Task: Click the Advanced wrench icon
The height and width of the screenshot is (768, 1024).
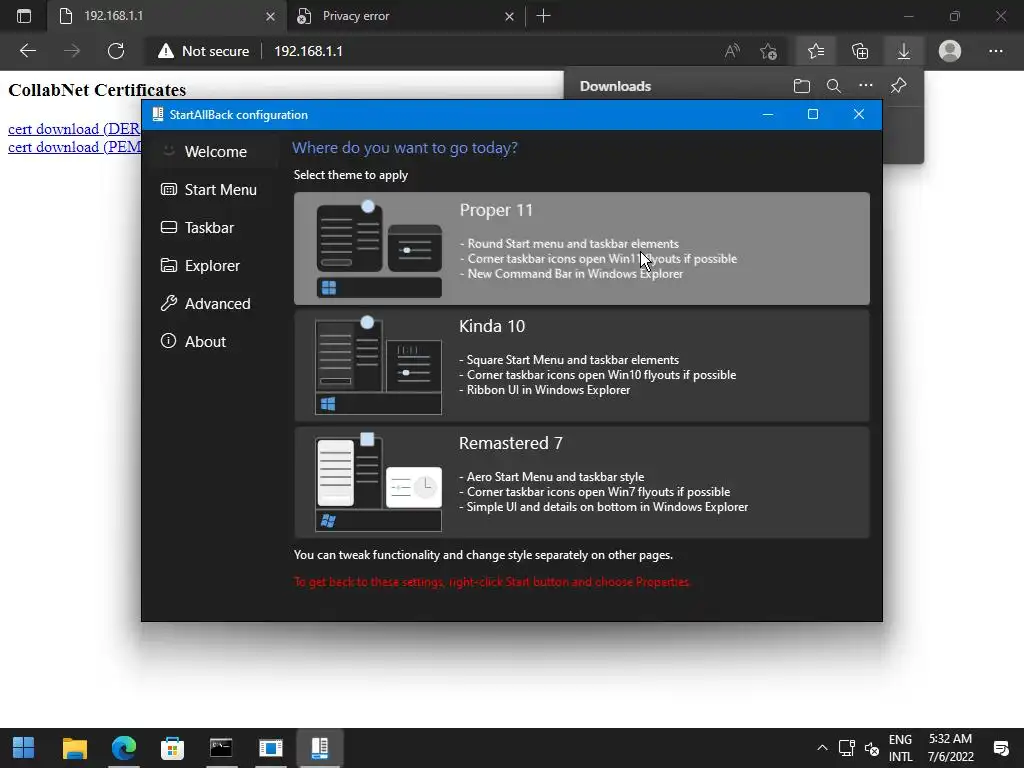Action: (168, 303)
